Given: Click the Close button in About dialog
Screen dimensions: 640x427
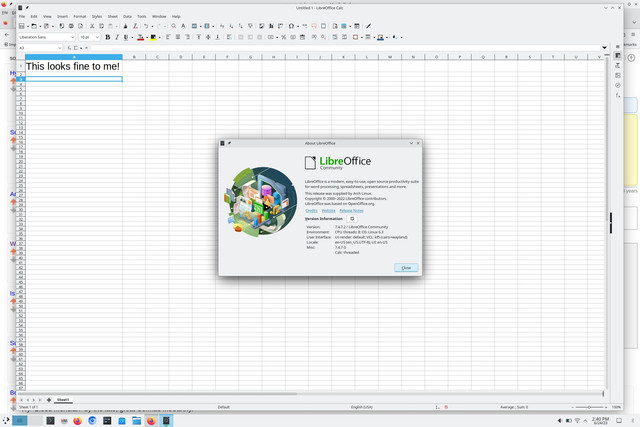Looking at the screenshot, I should coord(406,268).
